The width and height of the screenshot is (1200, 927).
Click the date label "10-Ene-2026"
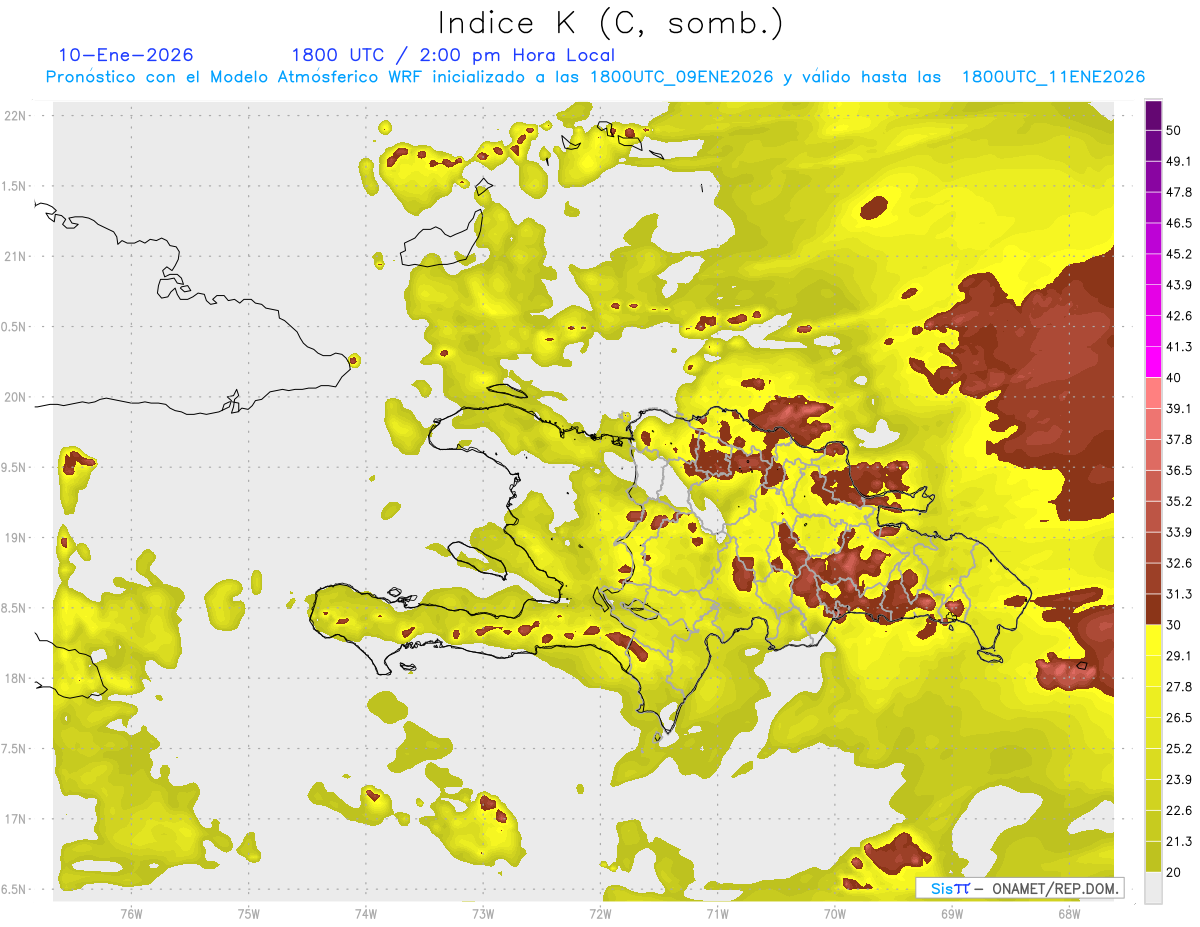(126, 55)
